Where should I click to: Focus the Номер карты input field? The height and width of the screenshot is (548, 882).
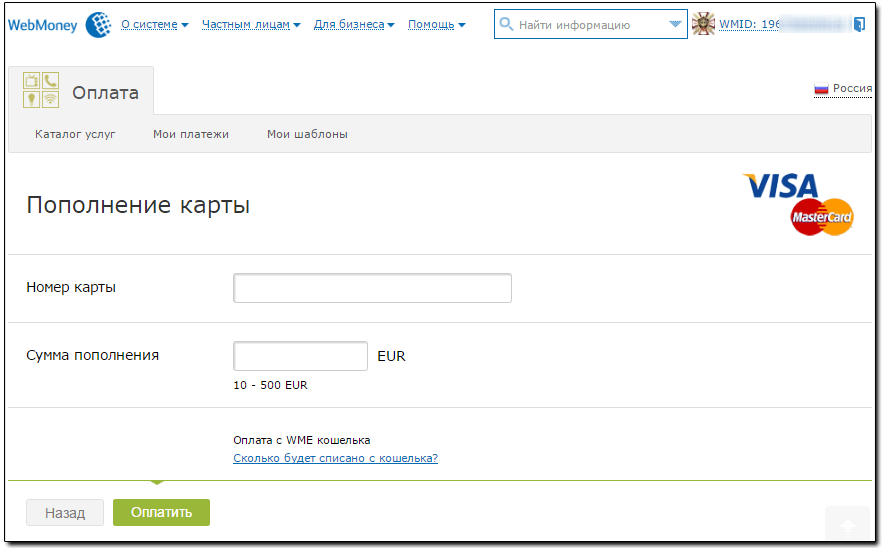tap(372, 288)
